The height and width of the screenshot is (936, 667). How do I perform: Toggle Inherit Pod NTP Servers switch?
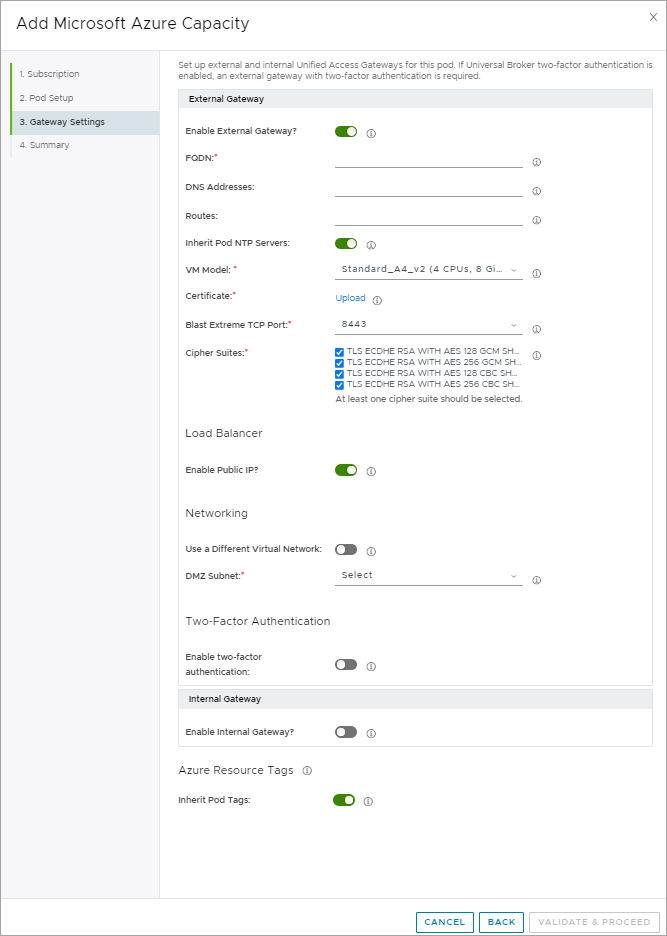(346, 243)
